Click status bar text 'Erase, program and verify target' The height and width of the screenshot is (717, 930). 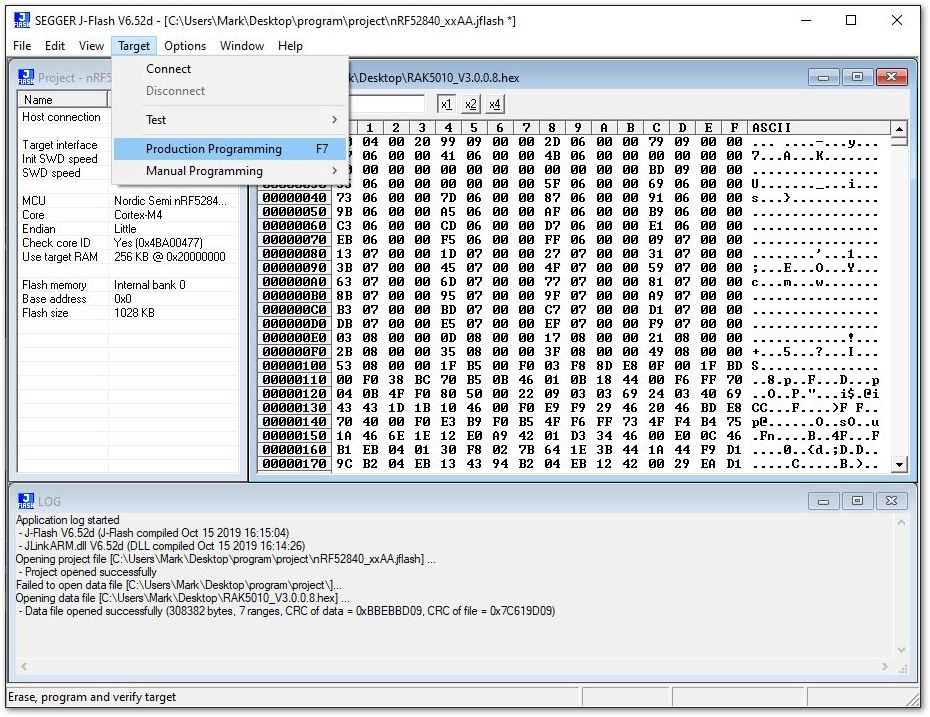pyautogui.click(x=92, y=697)
